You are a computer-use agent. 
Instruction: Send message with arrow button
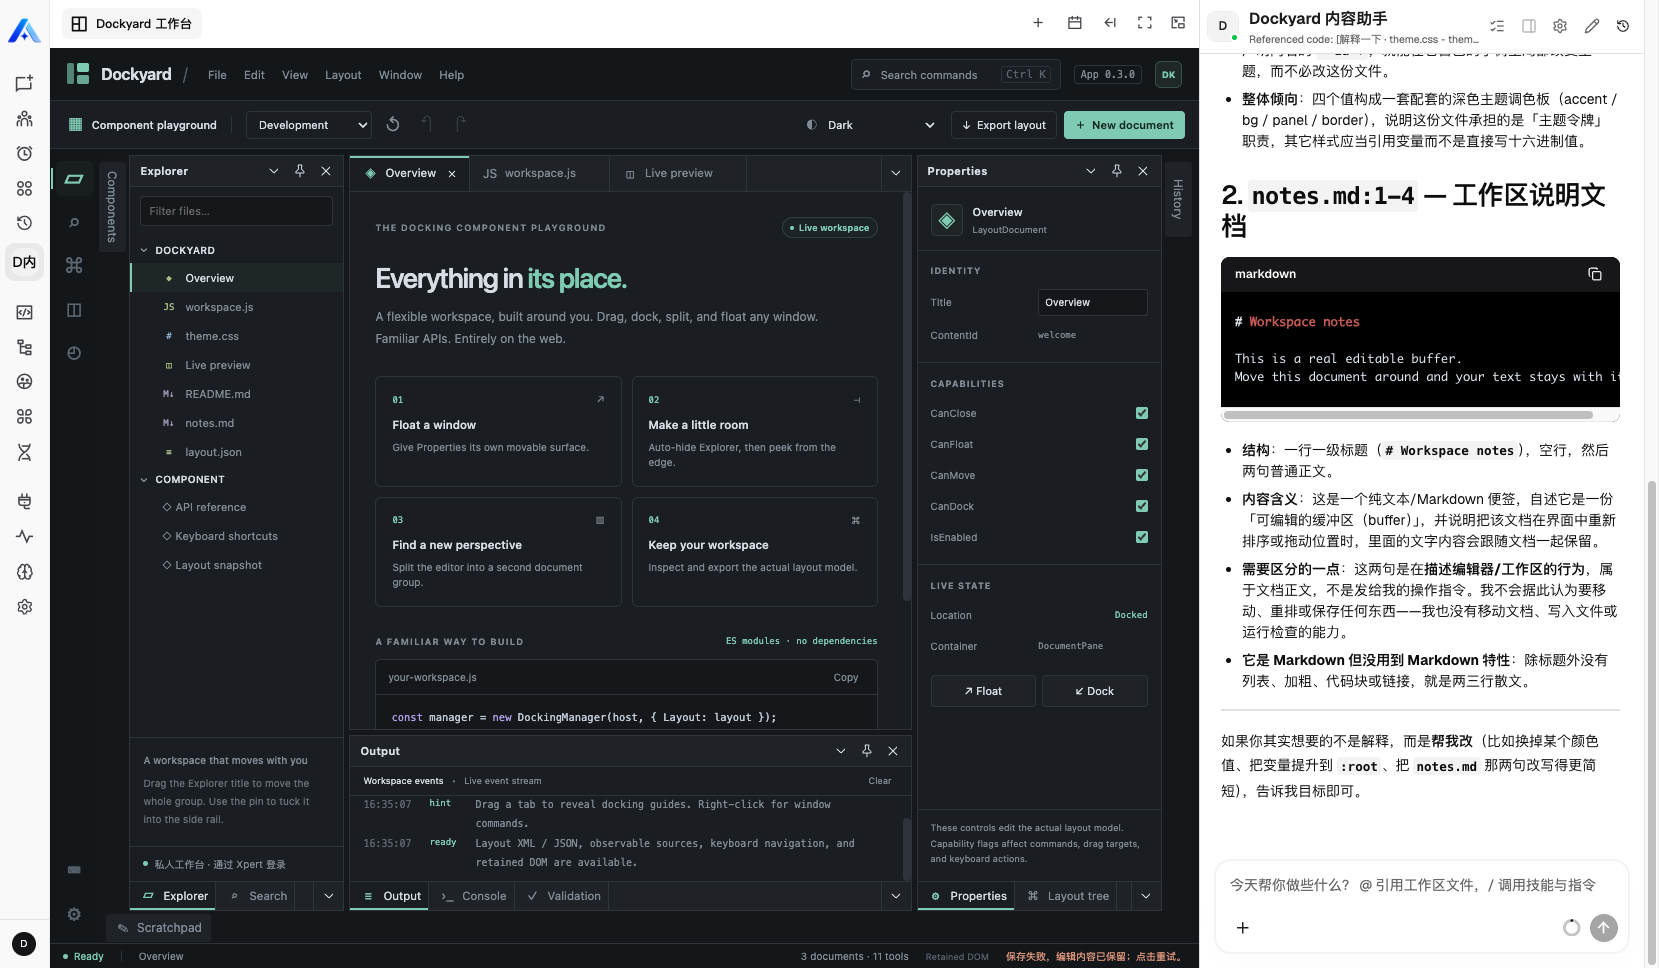(1604, 928)
